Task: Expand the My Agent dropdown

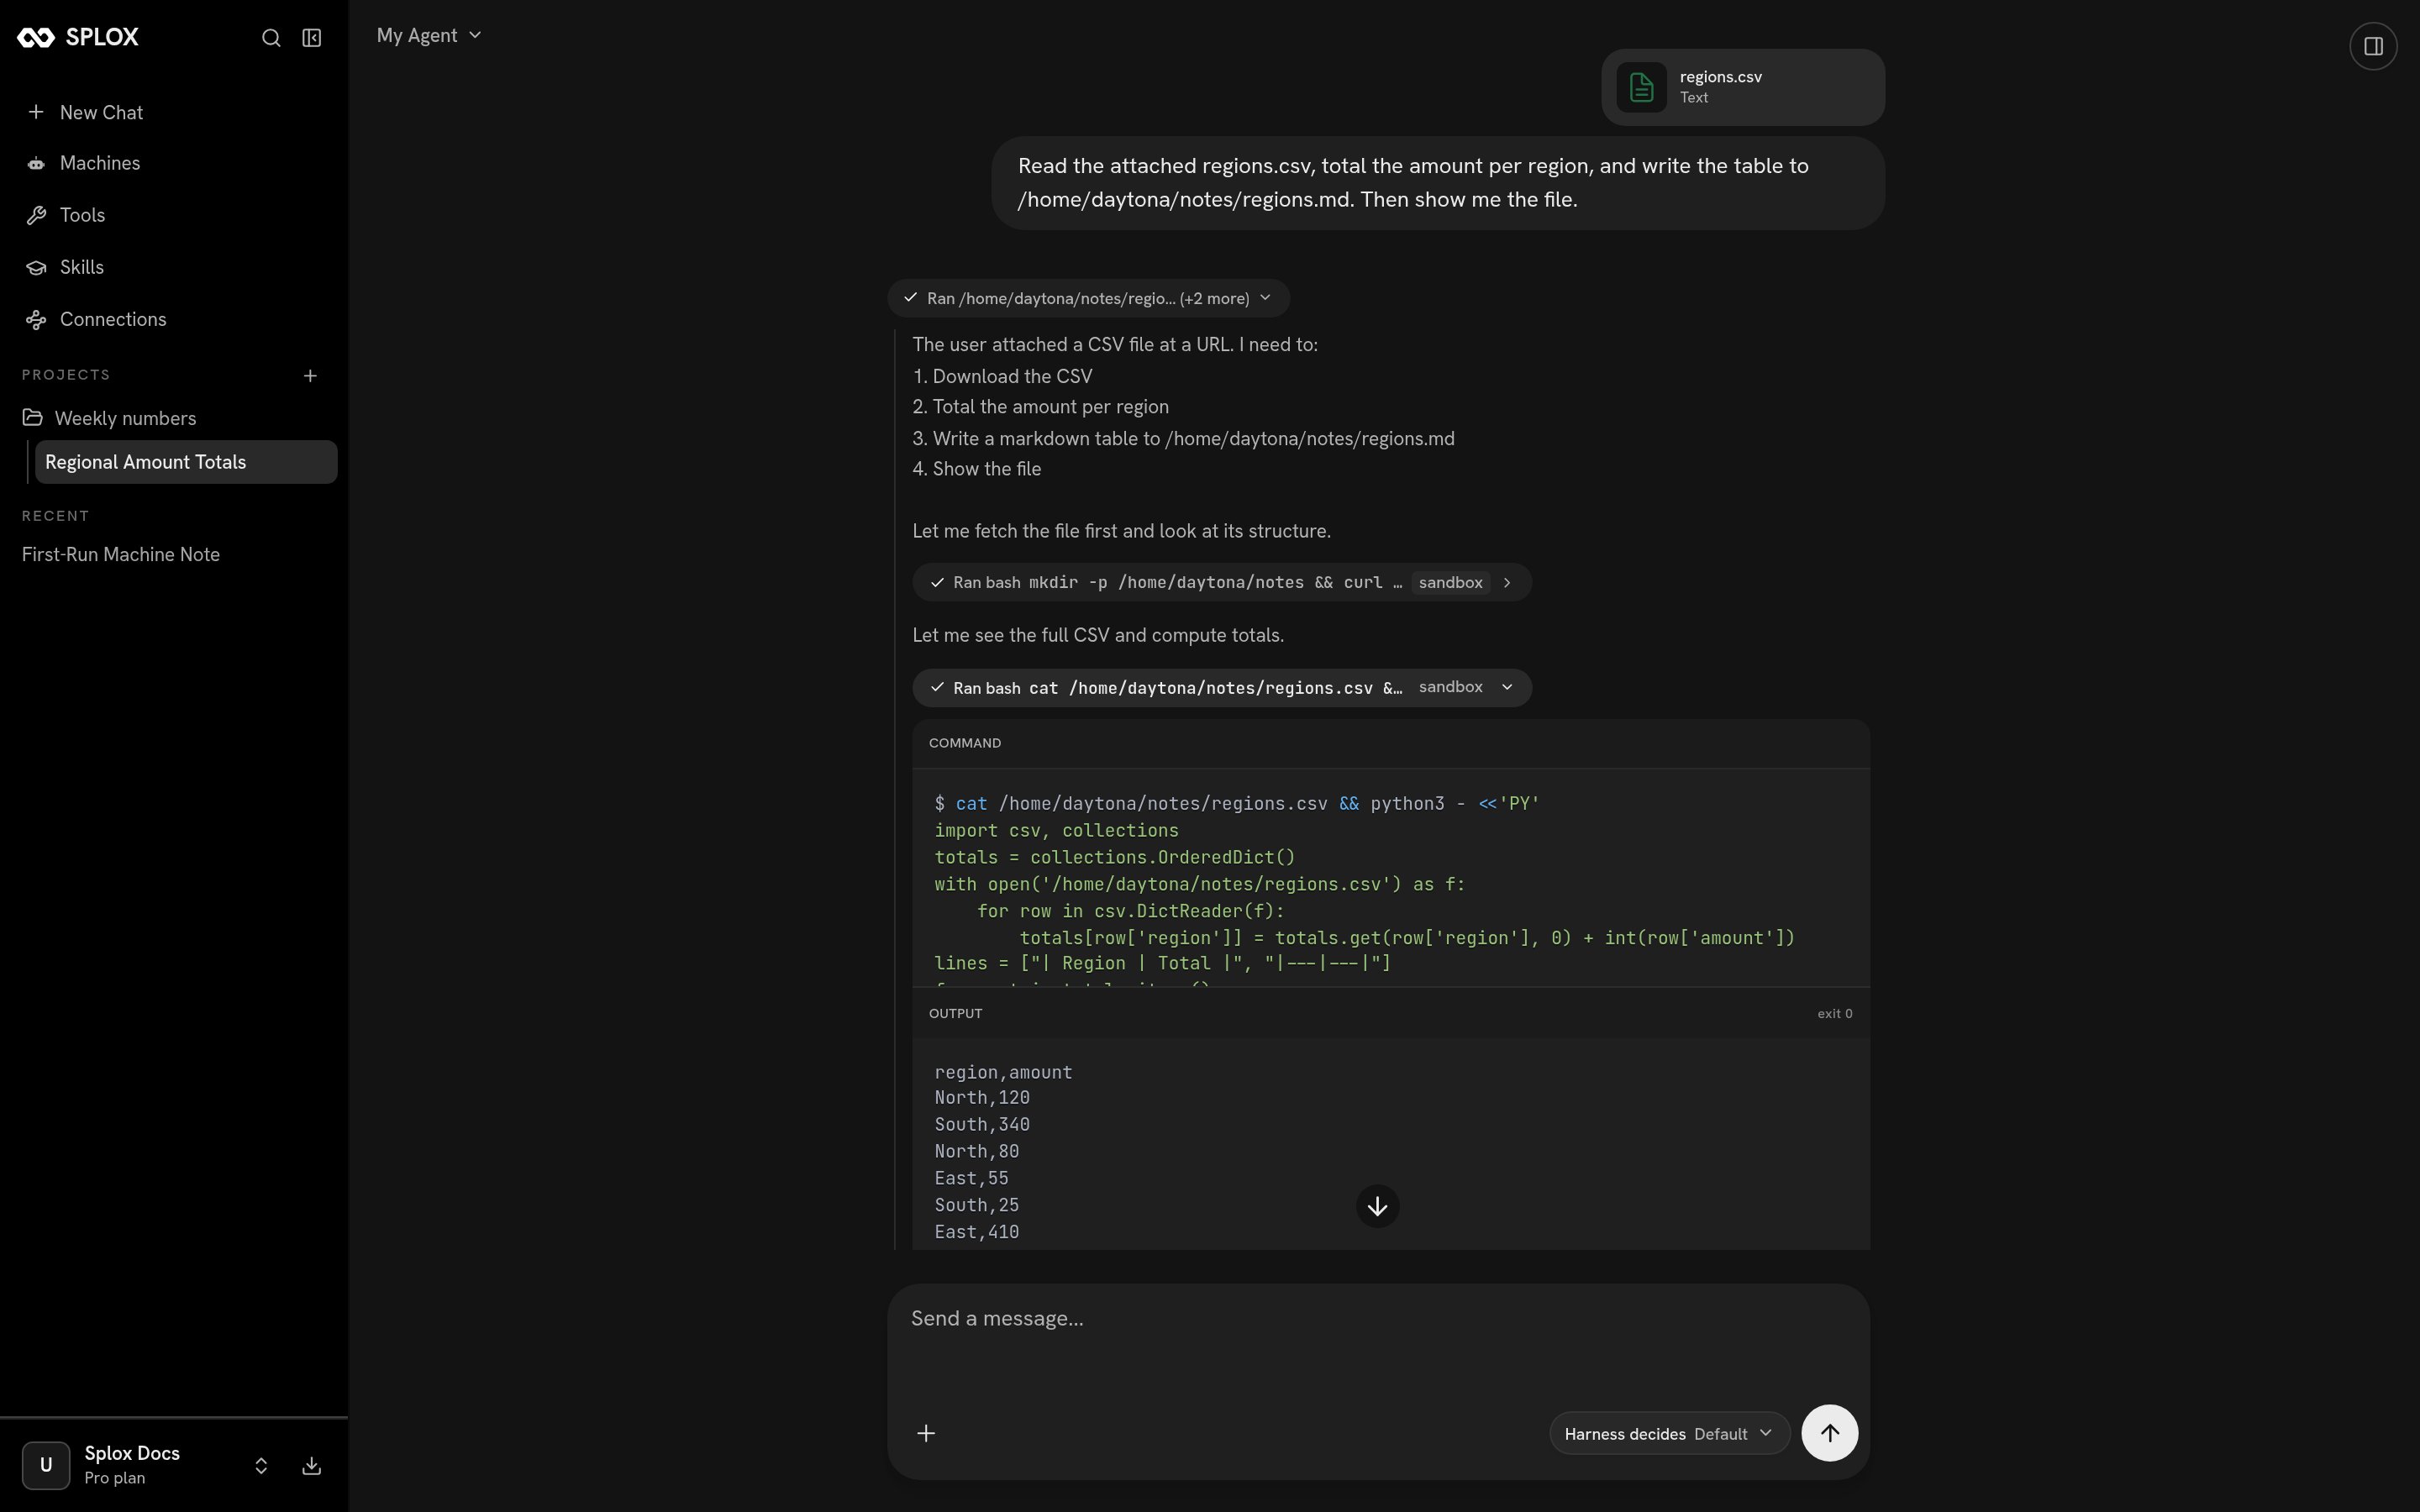Action: click(429, 35)
